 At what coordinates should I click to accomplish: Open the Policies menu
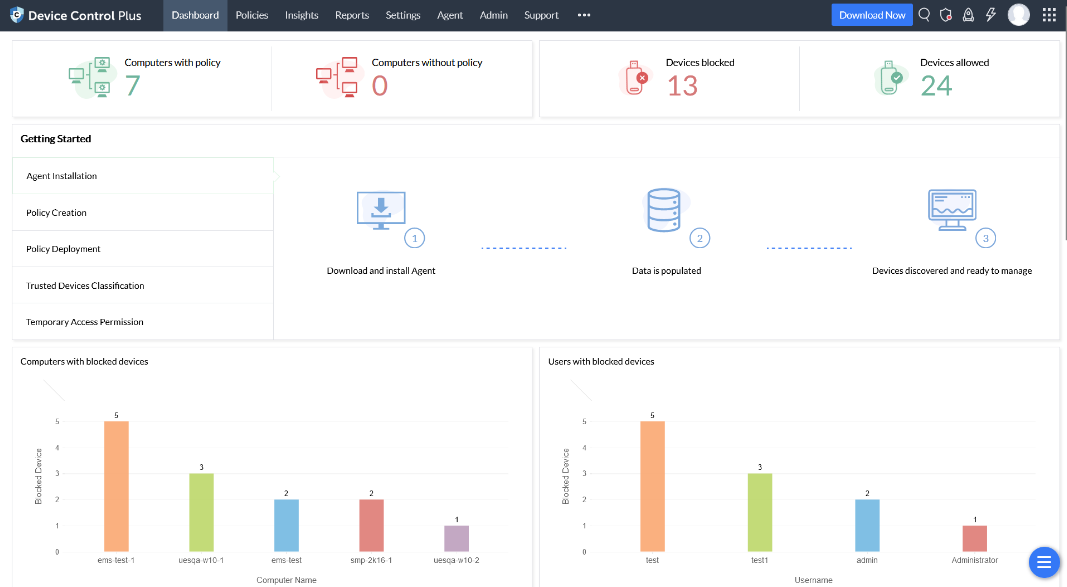coord(252,15)
